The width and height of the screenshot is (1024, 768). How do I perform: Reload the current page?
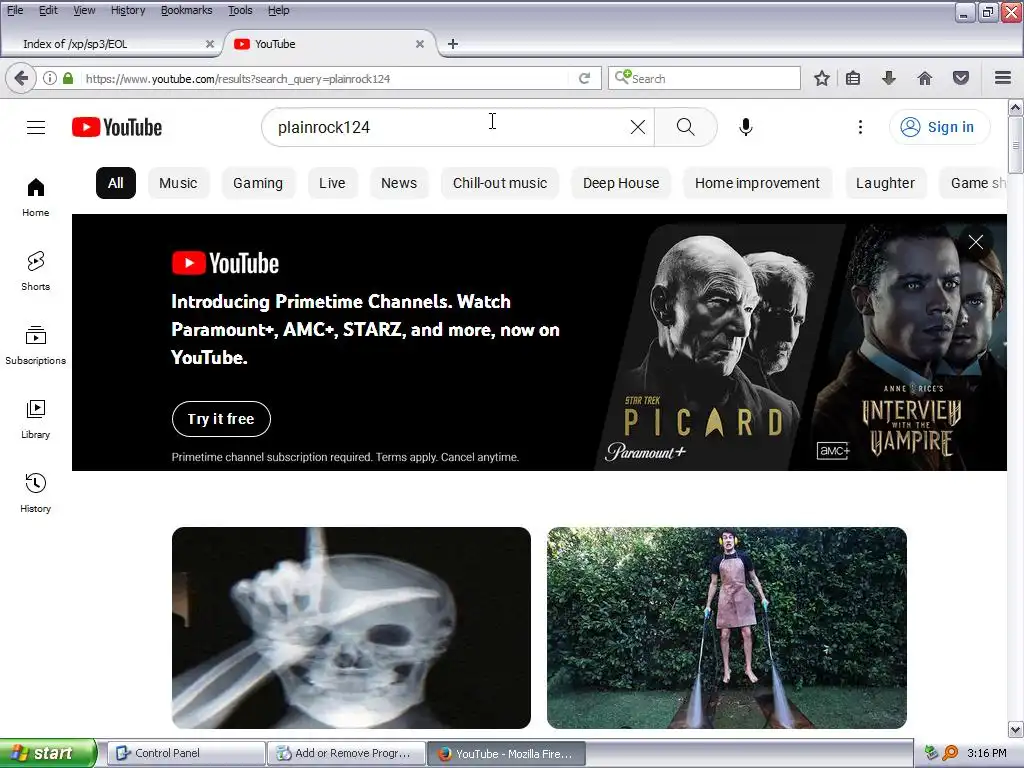click(x=584, y=78)
